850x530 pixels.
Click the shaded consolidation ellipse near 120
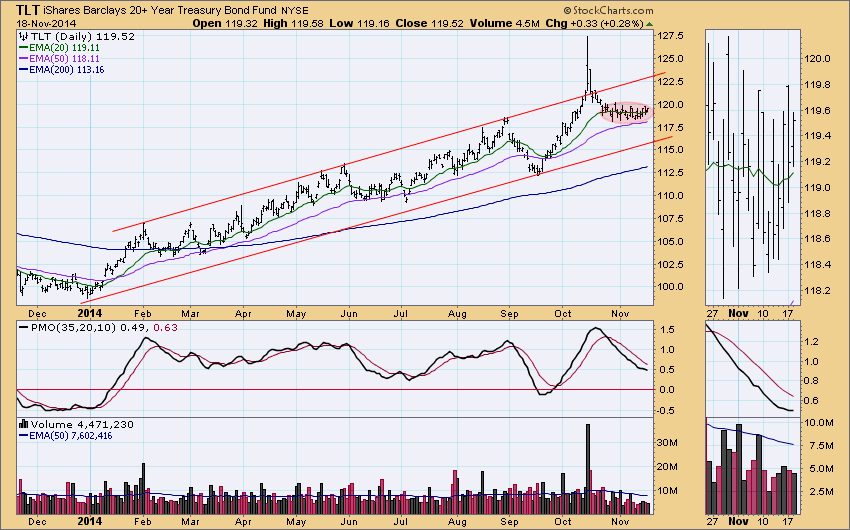click(628, 113)
